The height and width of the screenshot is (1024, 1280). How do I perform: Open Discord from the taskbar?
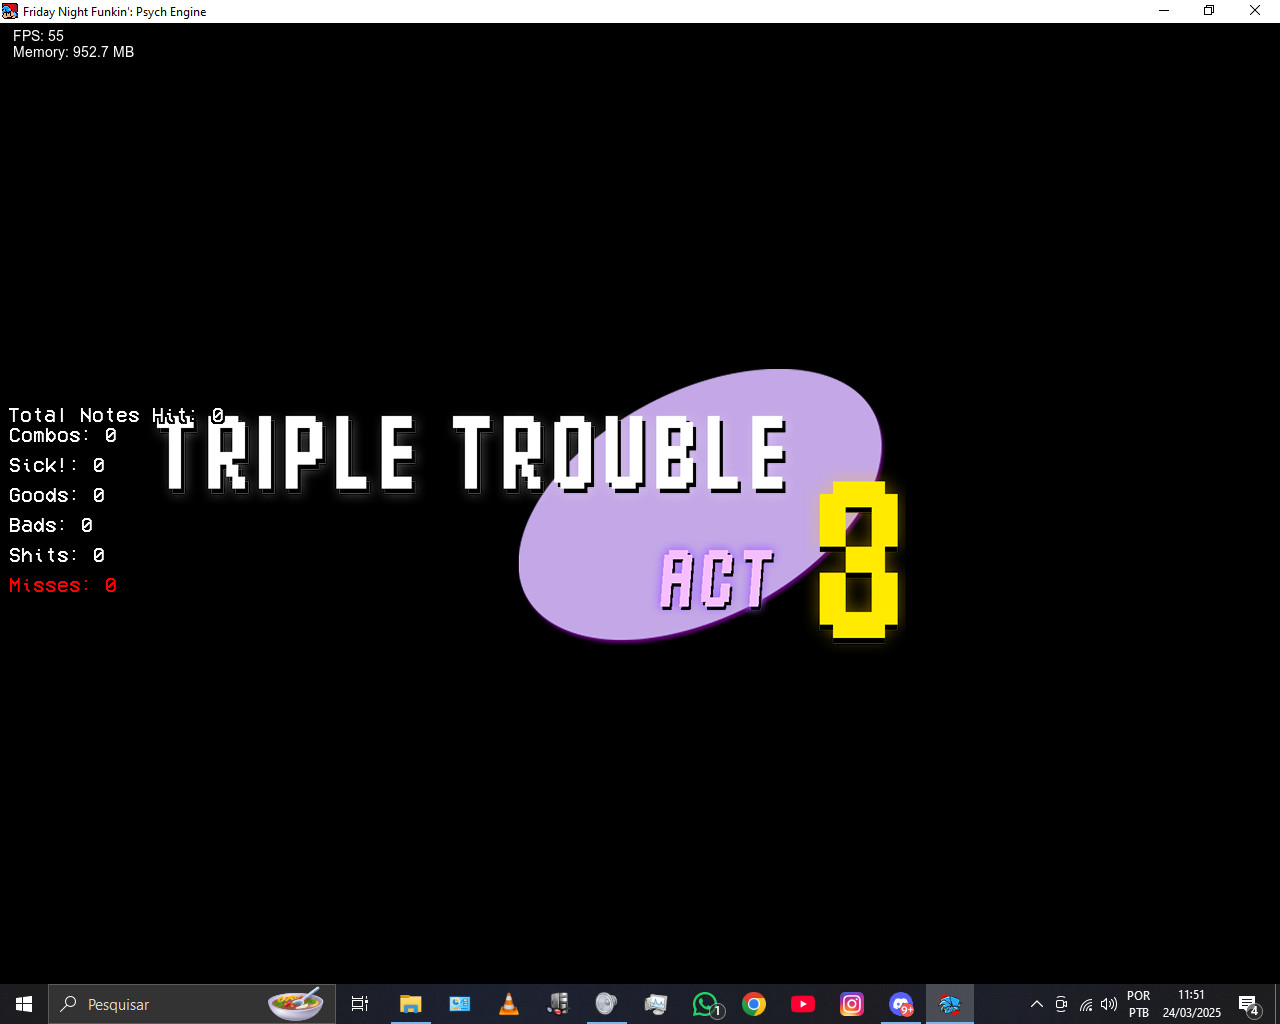click(x=901, y=1004)
